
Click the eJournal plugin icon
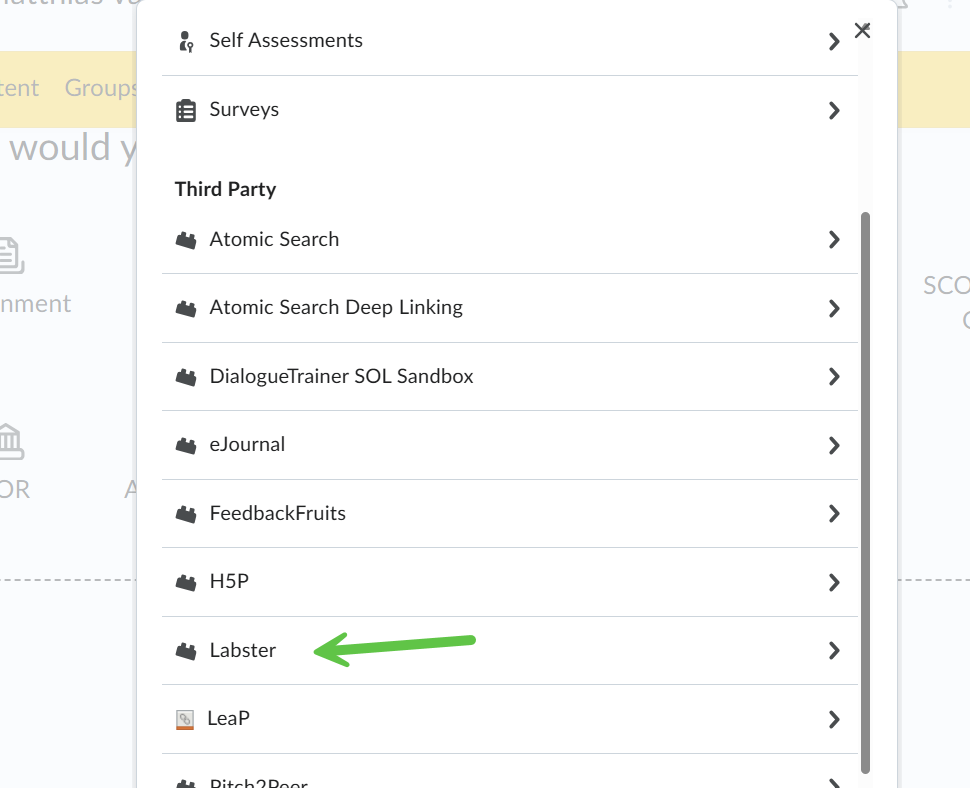pos(186,445)
